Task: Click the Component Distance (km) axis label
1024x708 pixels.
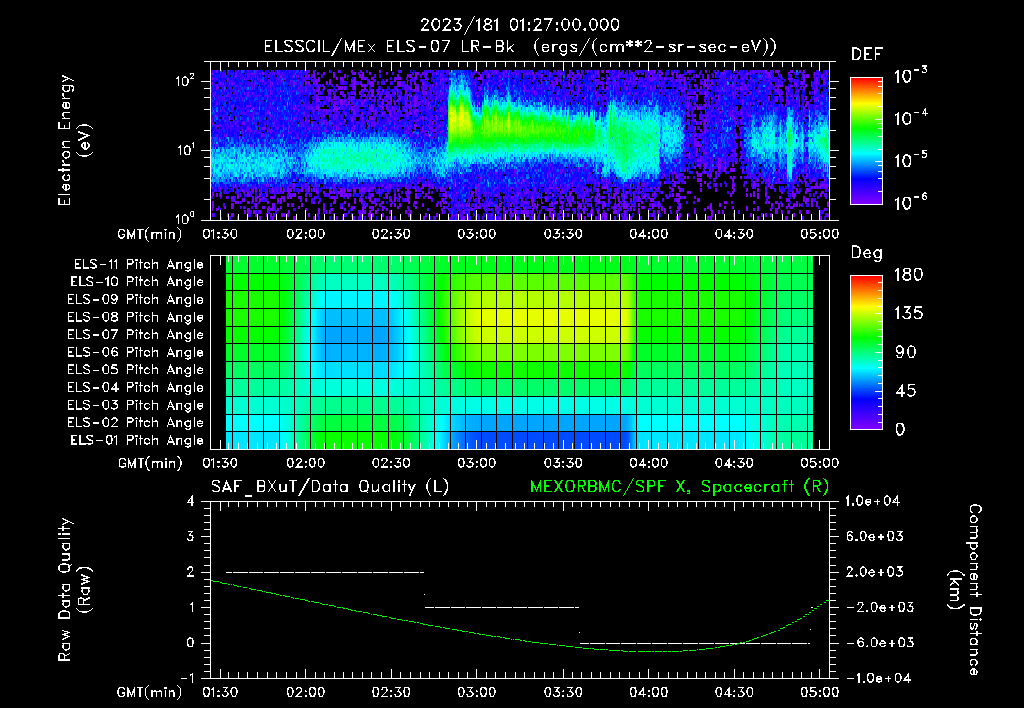Action: coord(965,589)
